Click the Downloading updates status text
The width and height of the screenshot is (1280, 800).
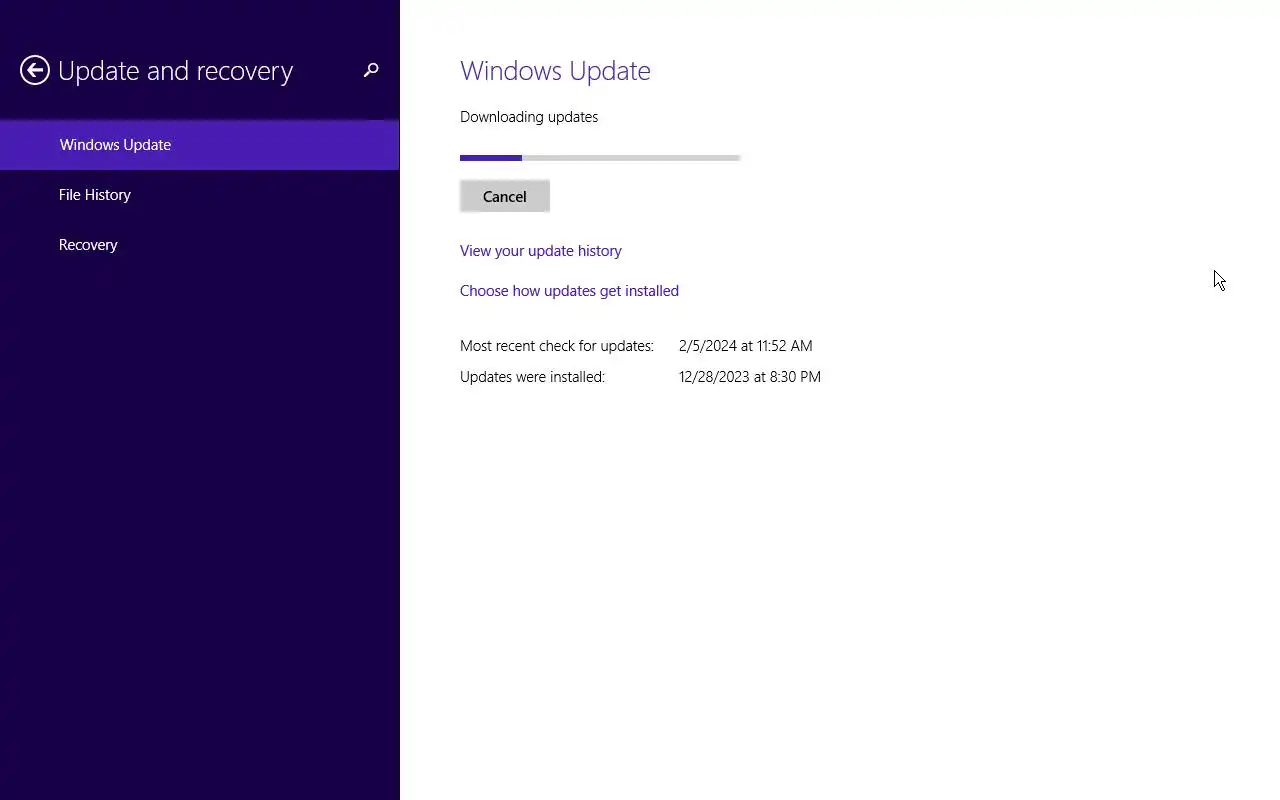click(x=529, y=117)
